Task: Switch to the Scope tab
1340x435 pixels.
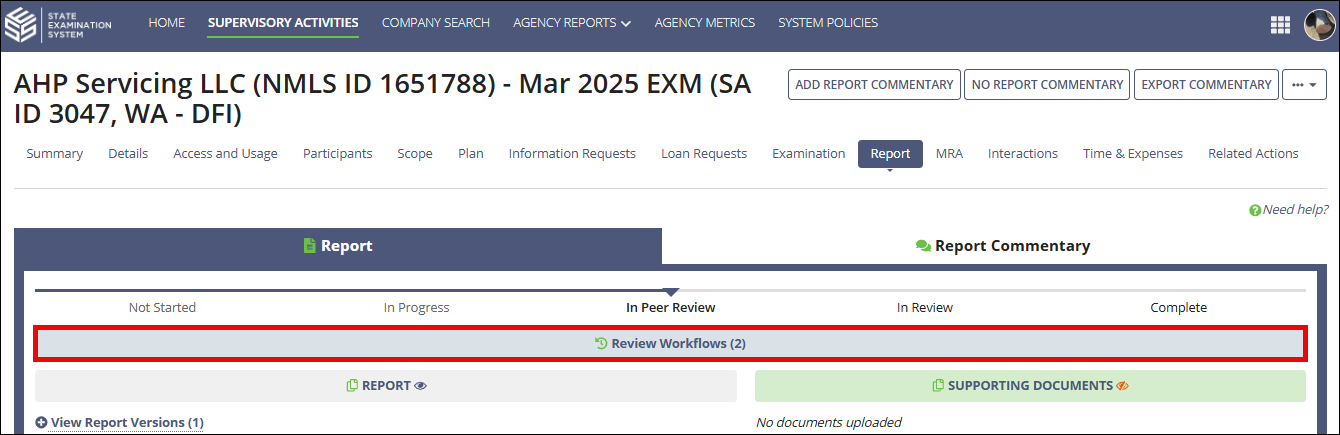Action: tap(415, 154)
